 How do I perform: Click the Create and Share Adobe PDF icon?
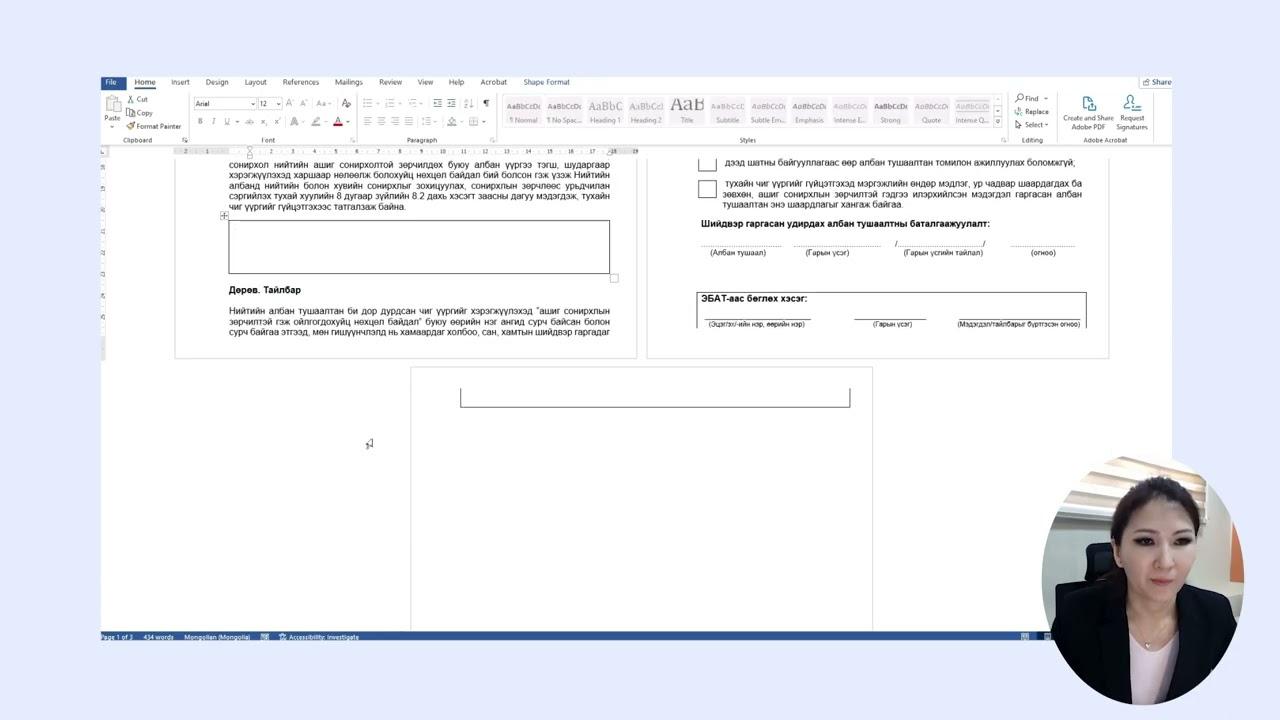(x=1088, y=104)
